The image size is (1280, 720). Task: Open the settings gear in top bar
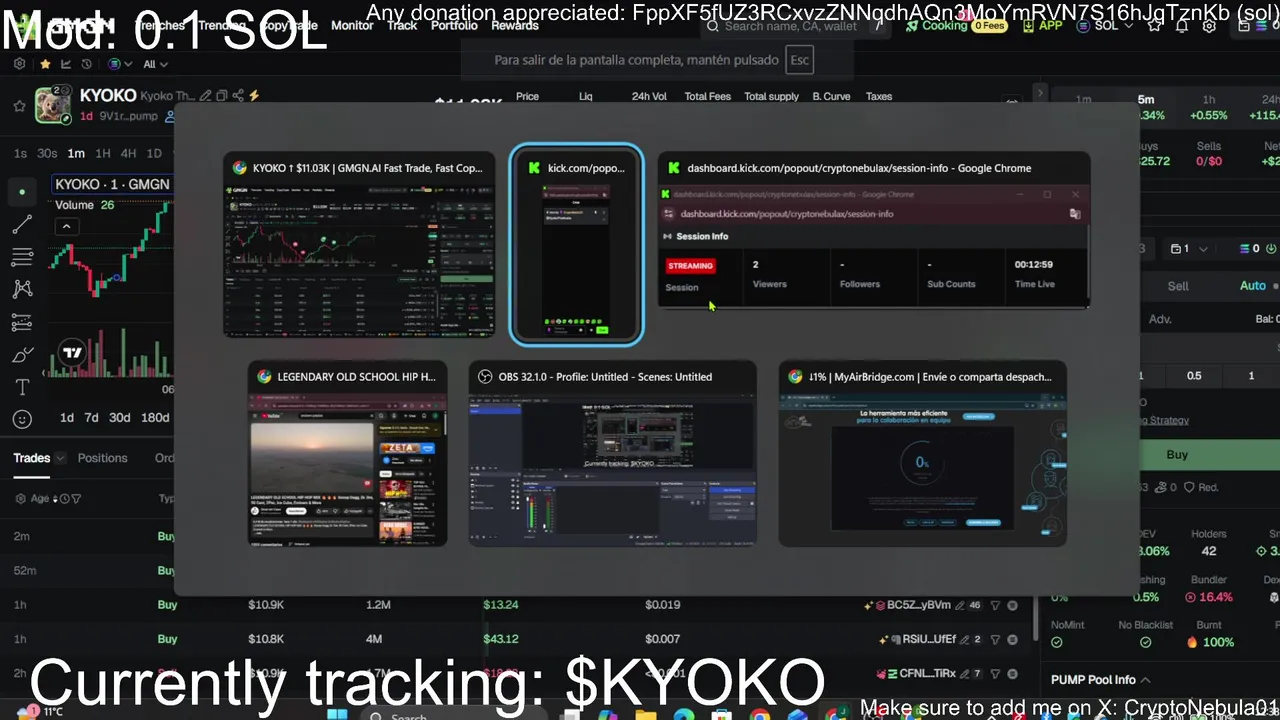tap(1209, 26)
